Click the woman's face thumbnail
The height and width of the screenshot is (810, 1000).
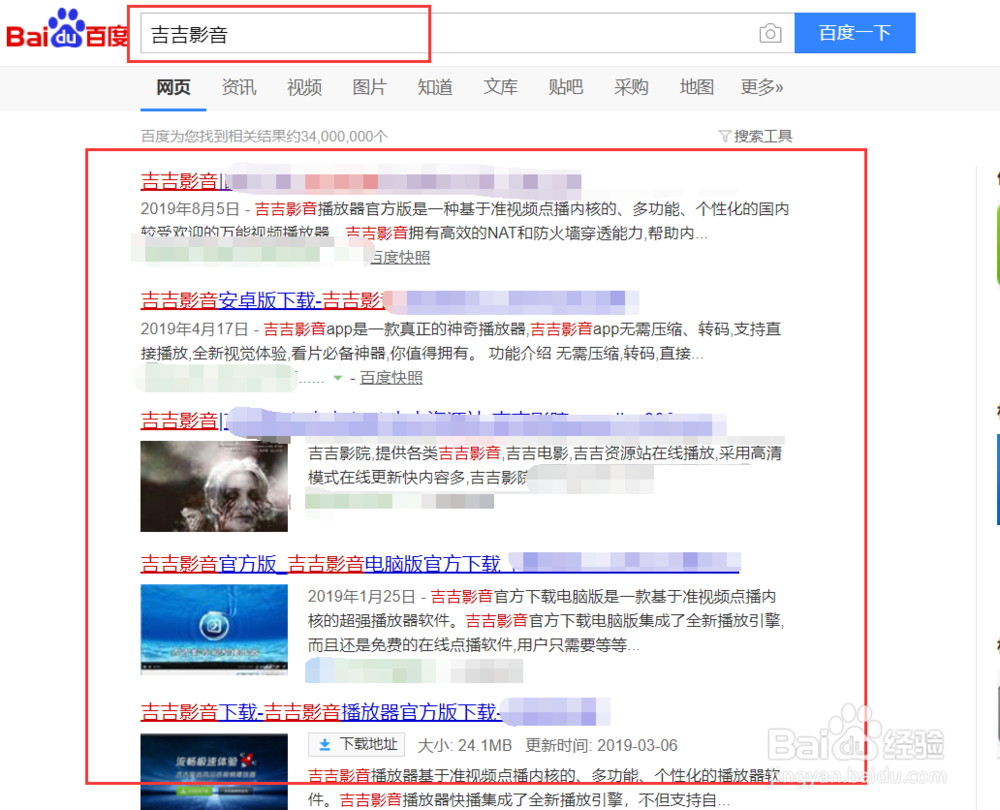[x=214, y=486]
